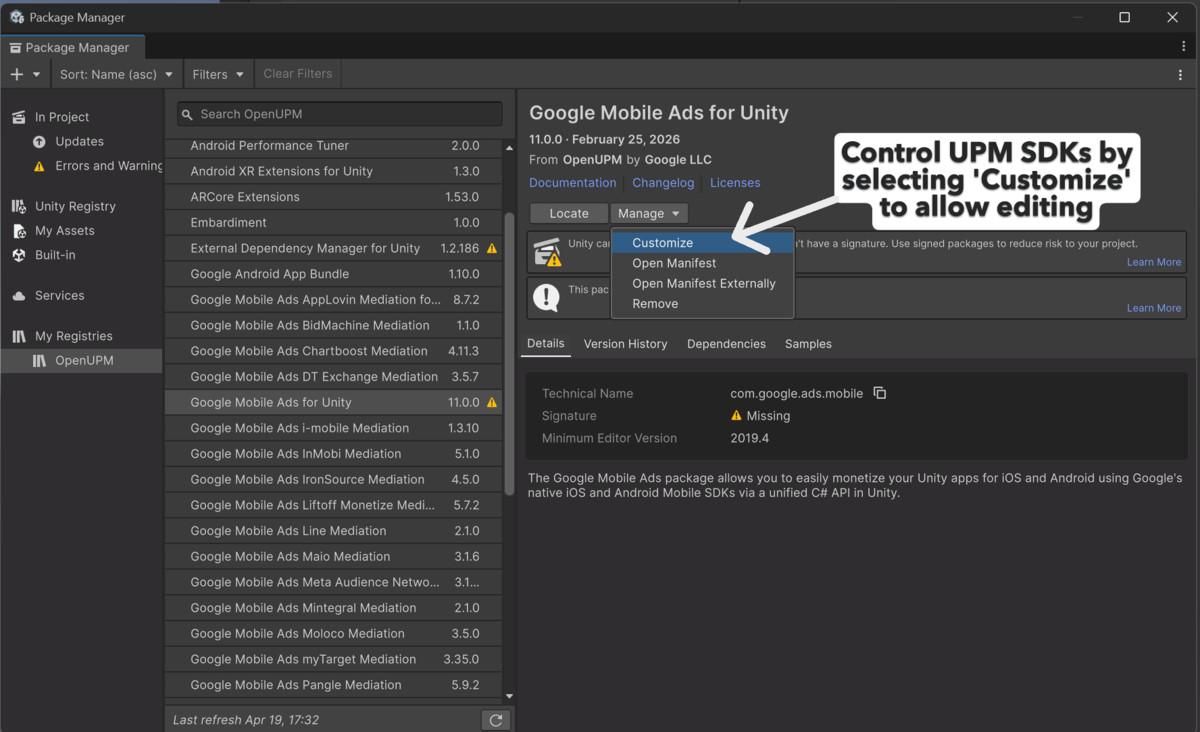Select Remove from the Manage menu

(702, 304)
